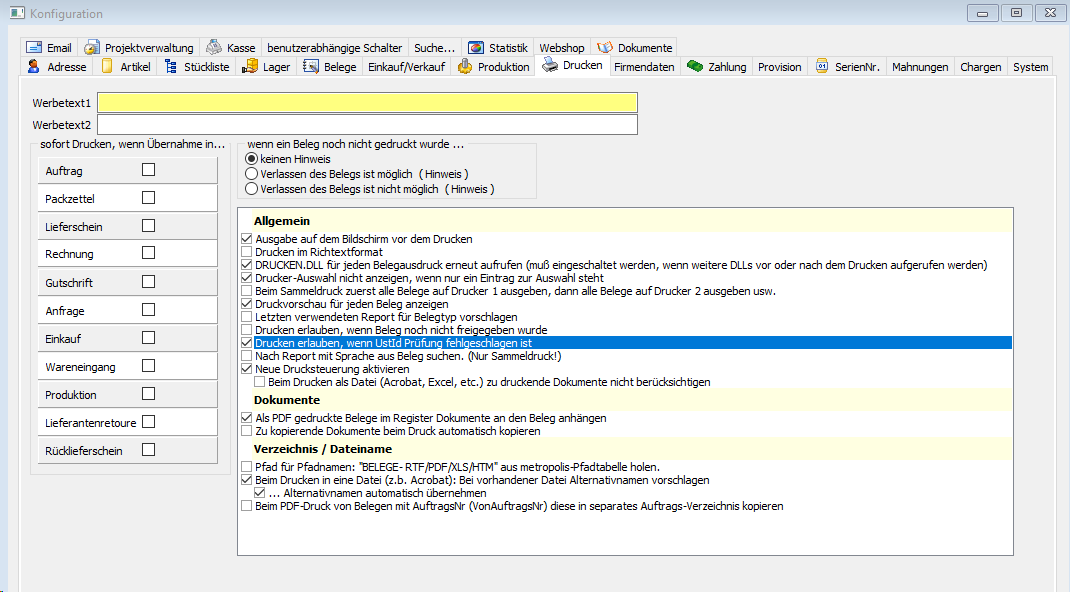1070x592 pixels.
Task: Toggle 'Neue Drucksteuerung aktivieren' checkbox
Action: pos(247,369)
